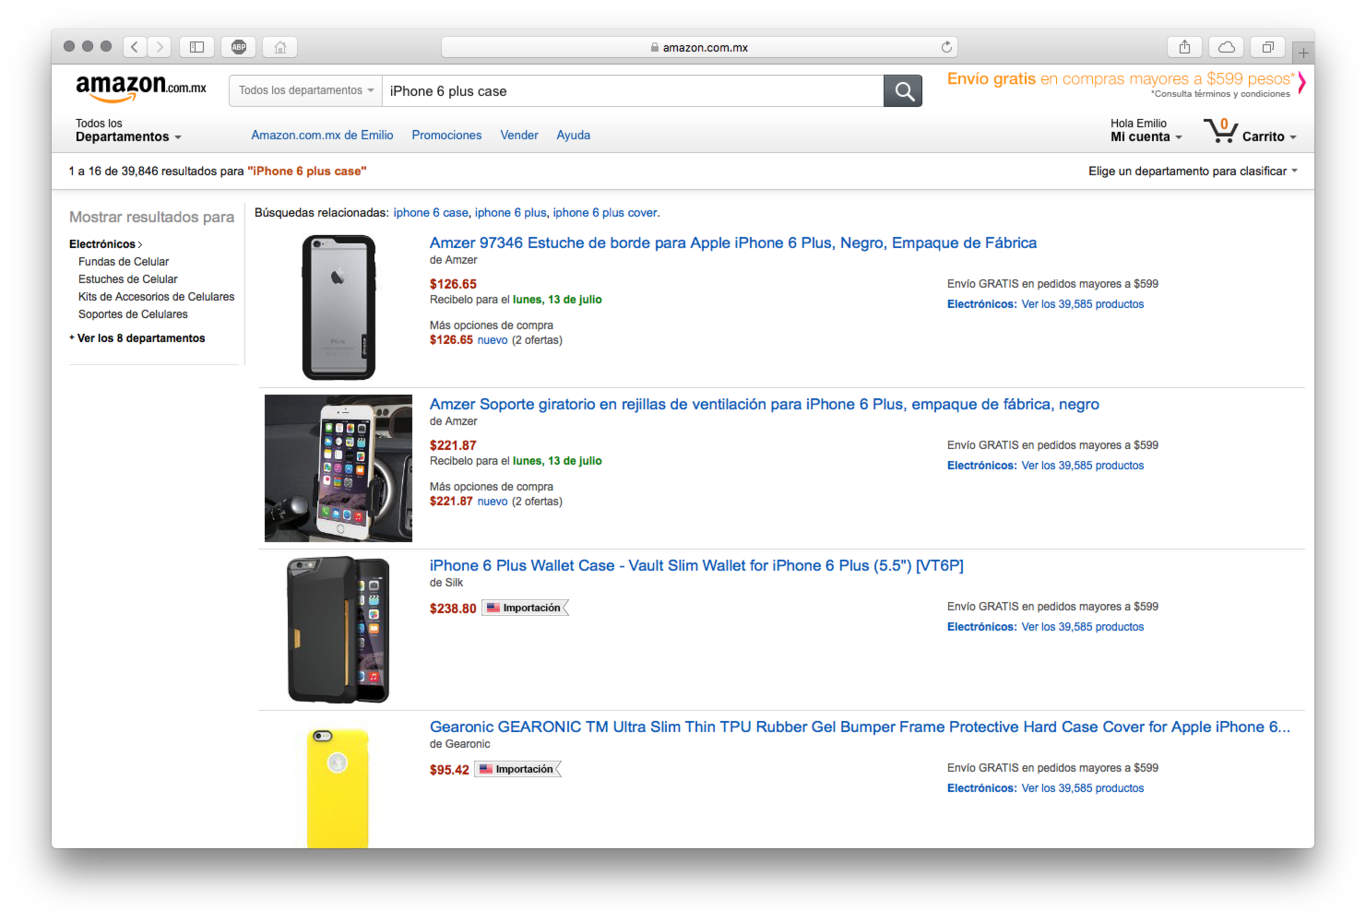Open the Safari sidebar
Image resolution: width=1366 pixels, height=922 pixels.
click(196, 46)
